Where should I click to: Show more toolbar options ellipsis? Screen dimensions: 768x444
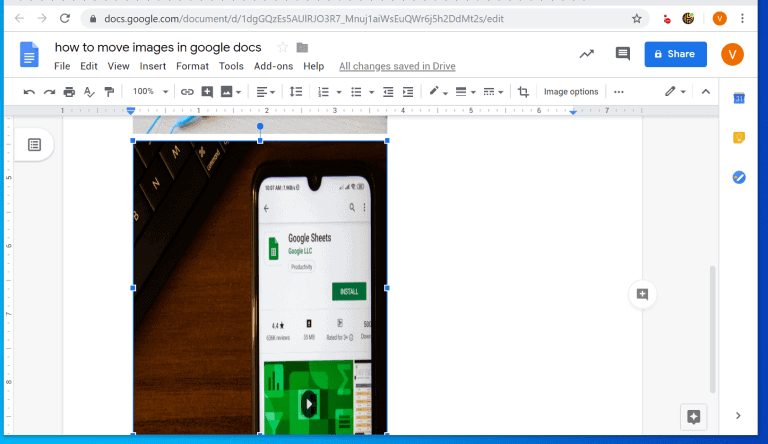click(619, 92)
